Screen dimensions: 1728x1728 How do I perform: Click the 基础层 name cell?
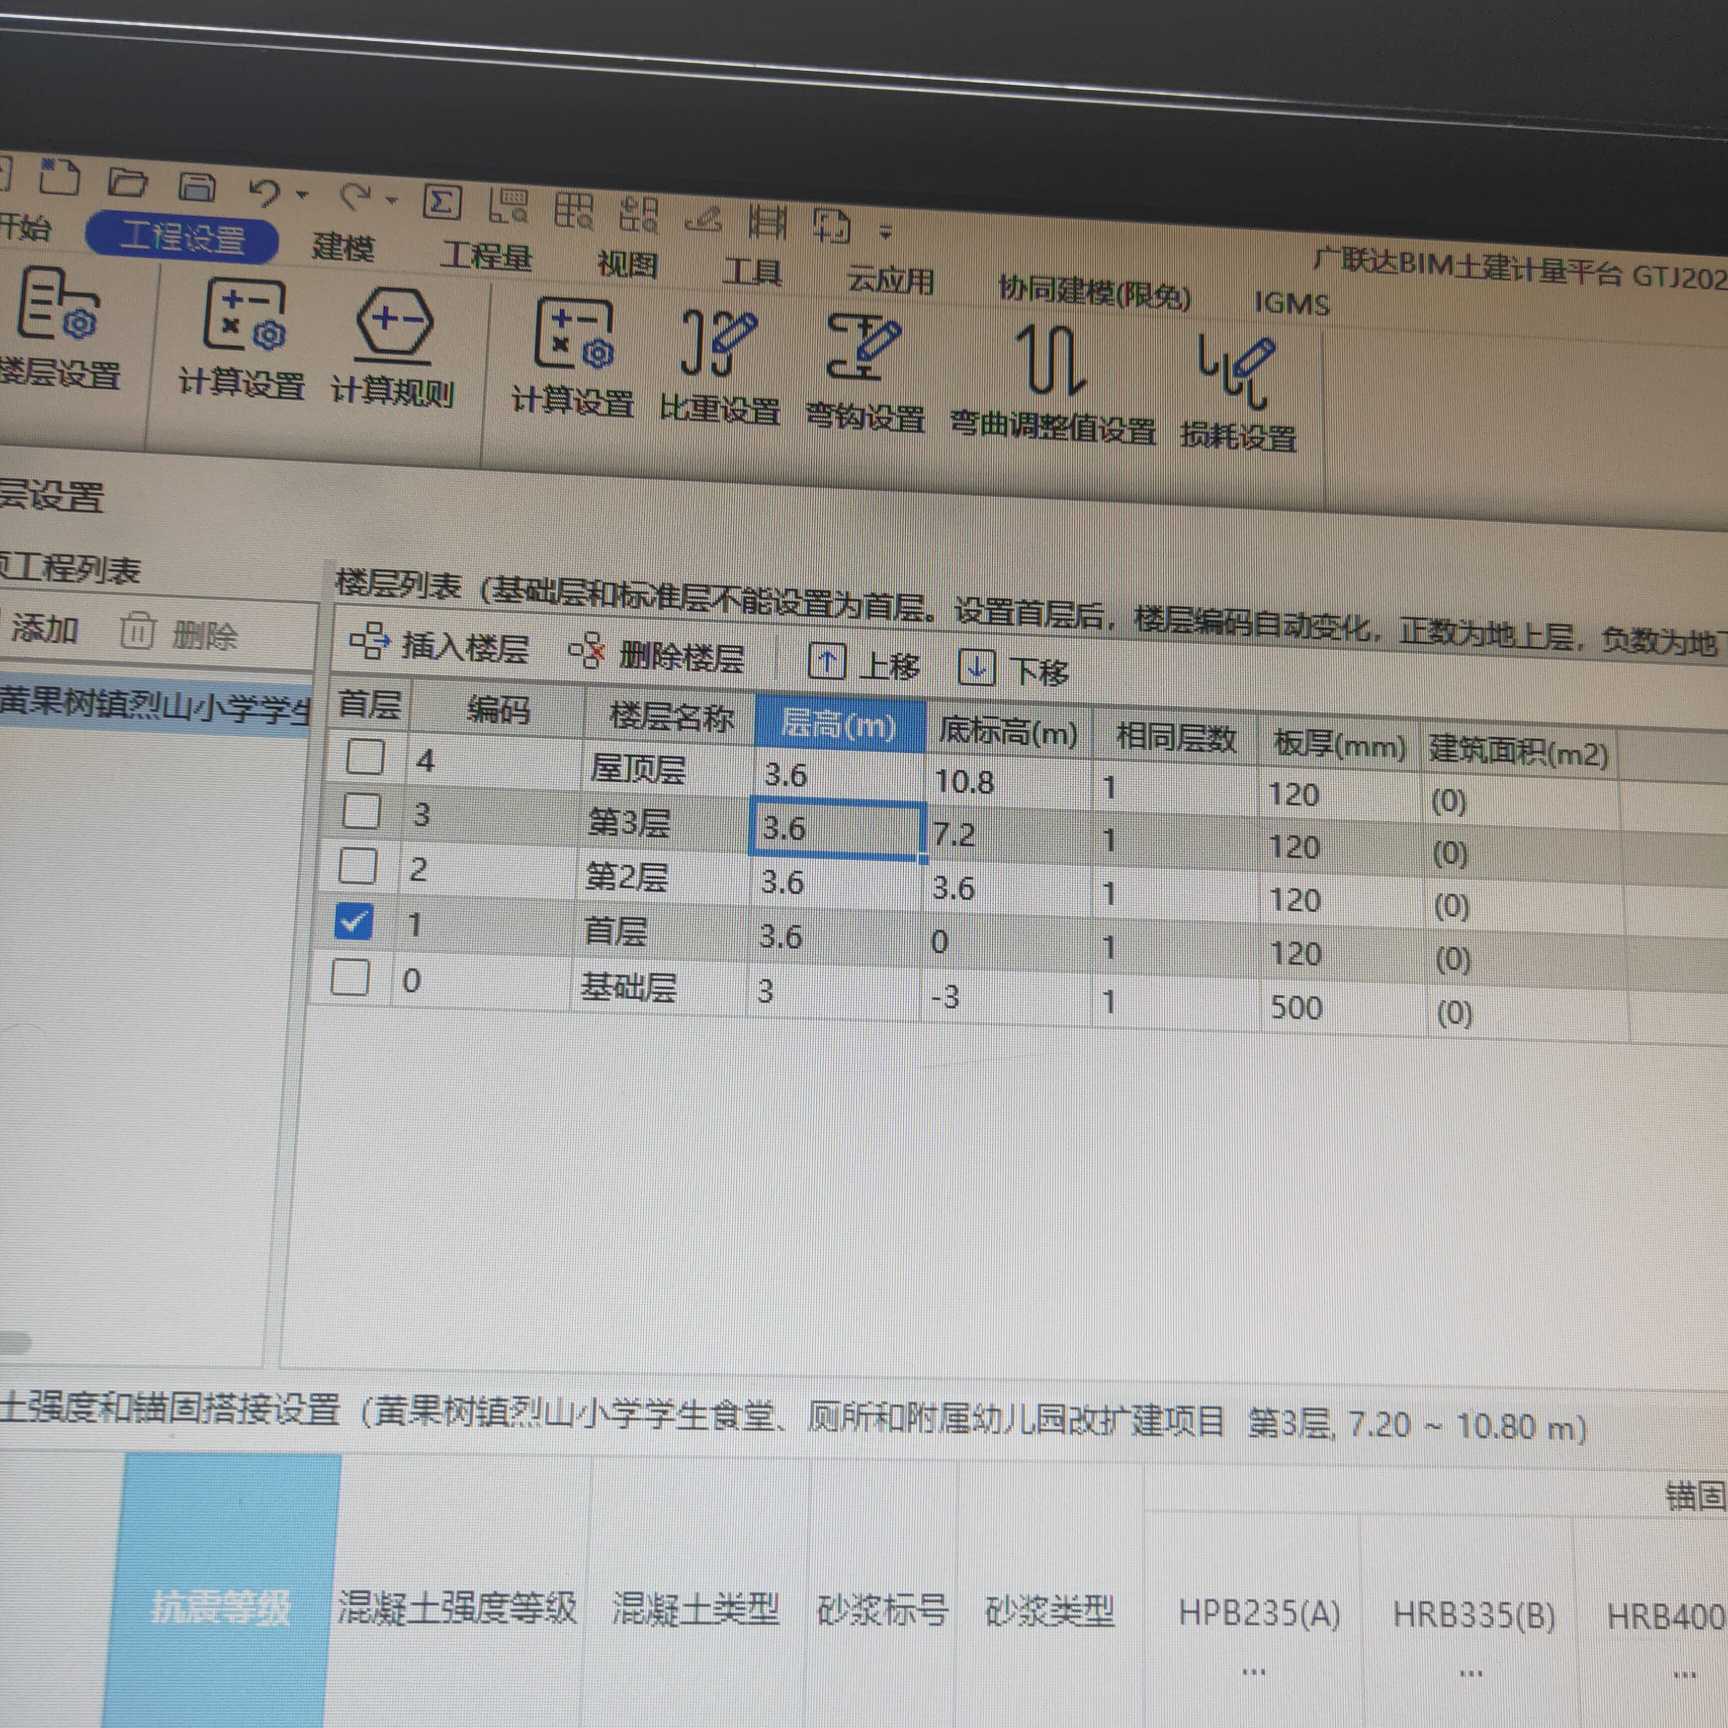pyautogui.click(x=657, y=987)
